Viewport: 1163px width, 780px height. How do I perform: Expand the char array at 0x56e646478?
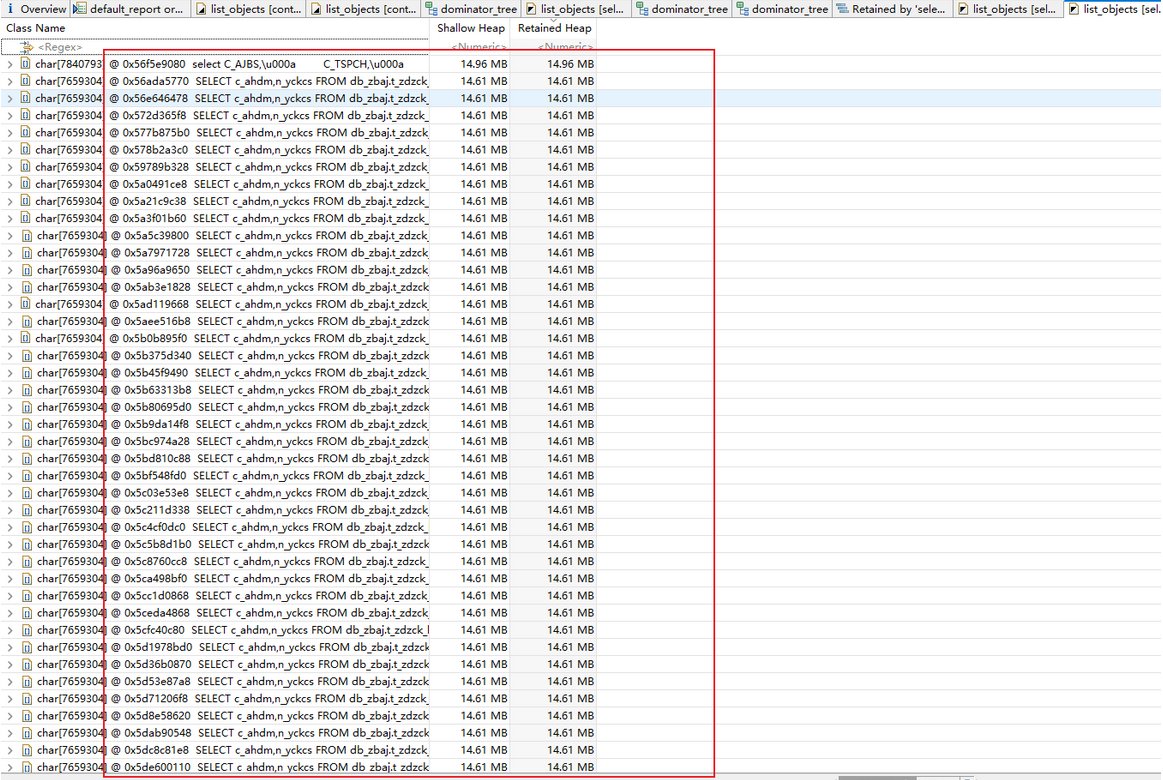pyautogui.click(x=10, y=99)
